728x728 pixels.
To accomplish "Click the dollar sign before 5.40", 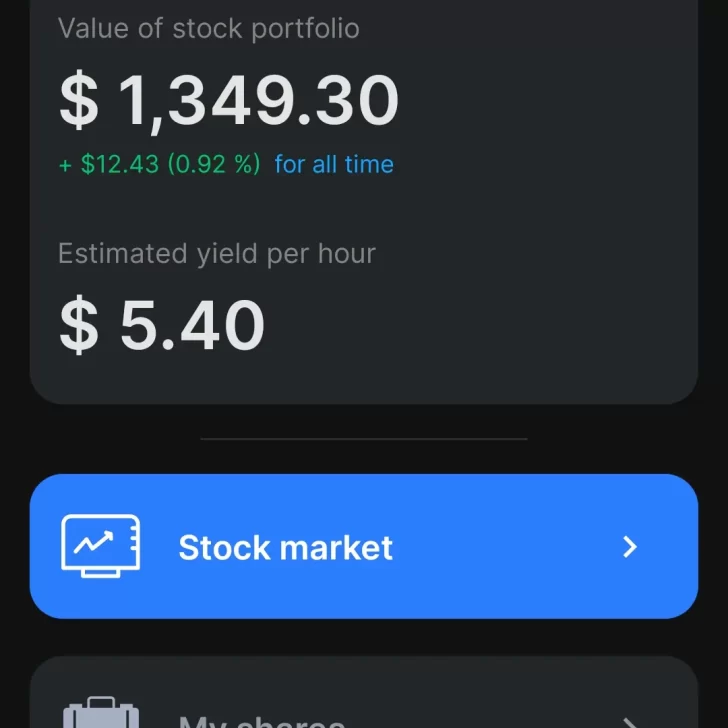I will point(79,327).
